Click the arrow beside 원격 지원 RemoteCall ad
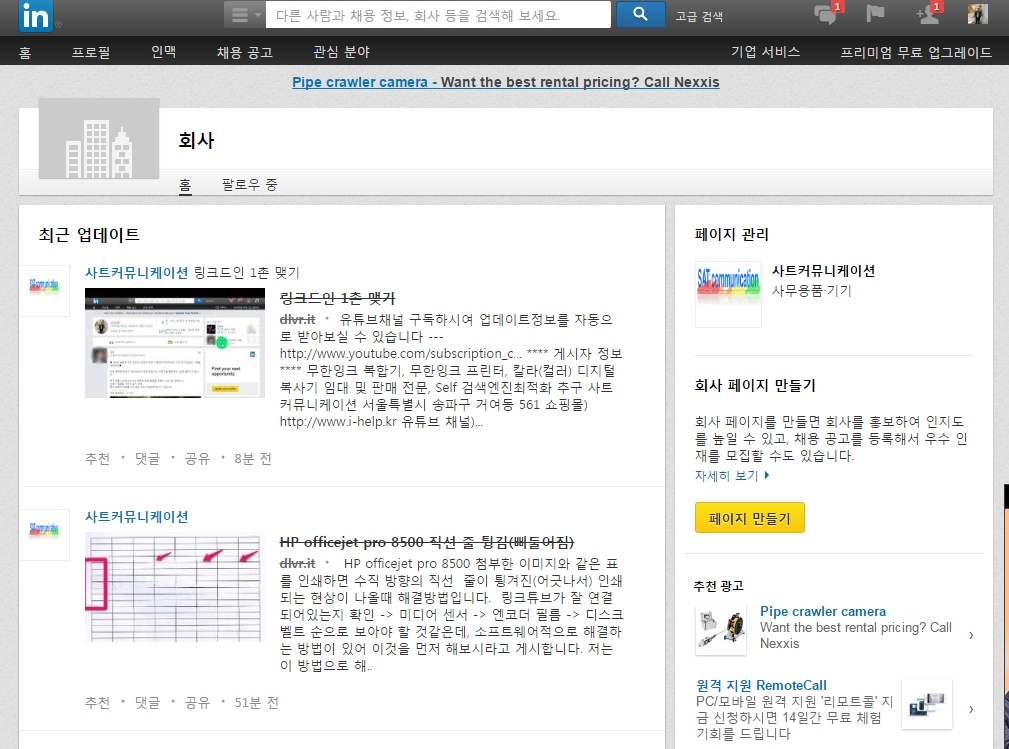The height and width of the screenshot is (749, 1009). click(971, 709)
